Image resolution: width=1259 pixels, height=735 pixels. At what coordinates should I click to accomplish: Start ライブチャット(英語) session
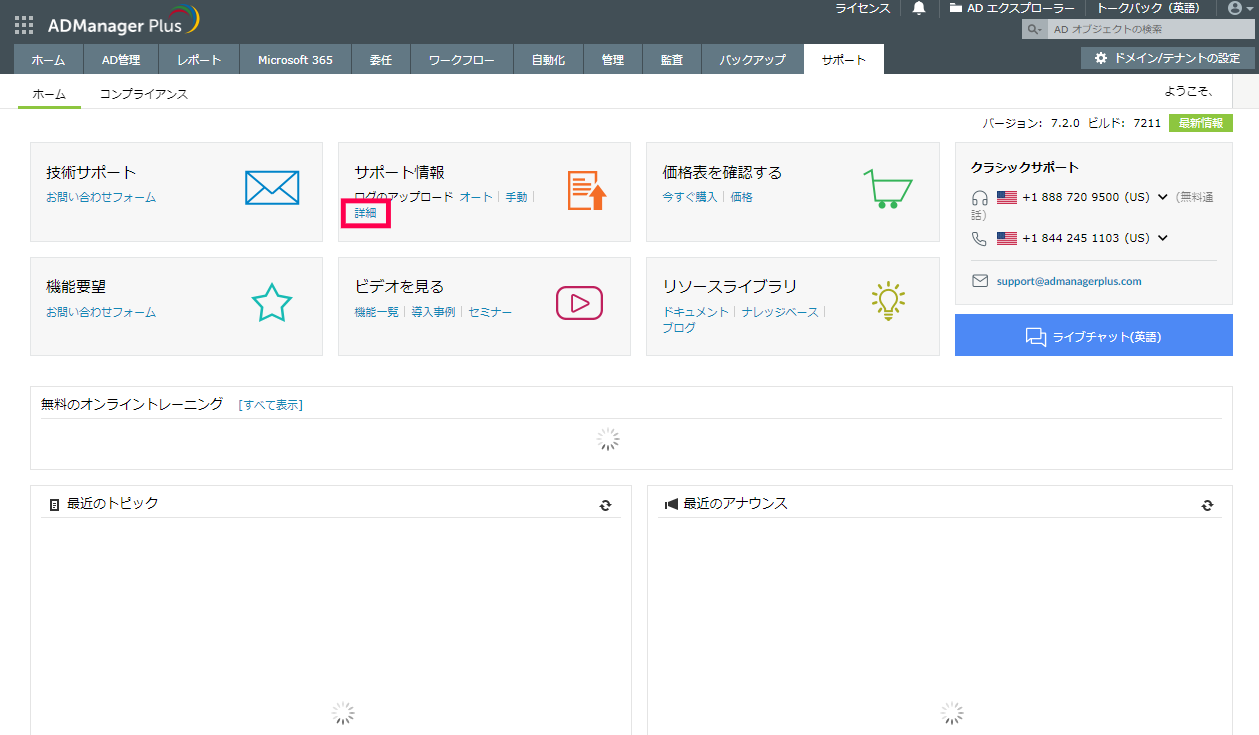click(x=1093, y=336)
